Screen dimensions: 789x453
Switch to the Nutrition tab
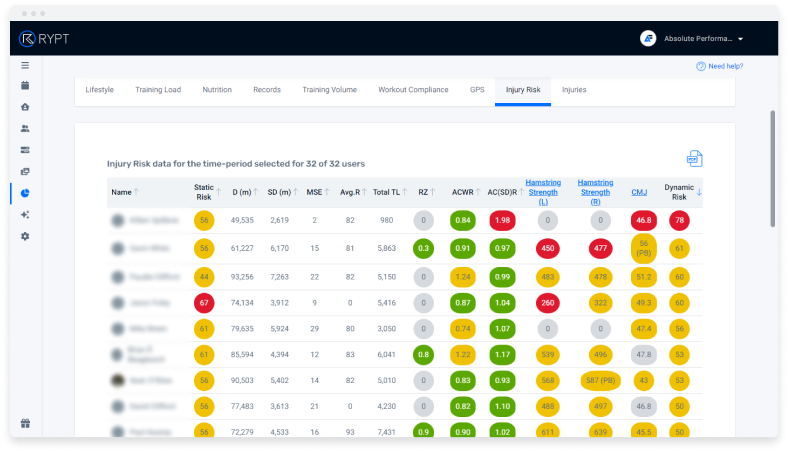[x=217, y=90]
